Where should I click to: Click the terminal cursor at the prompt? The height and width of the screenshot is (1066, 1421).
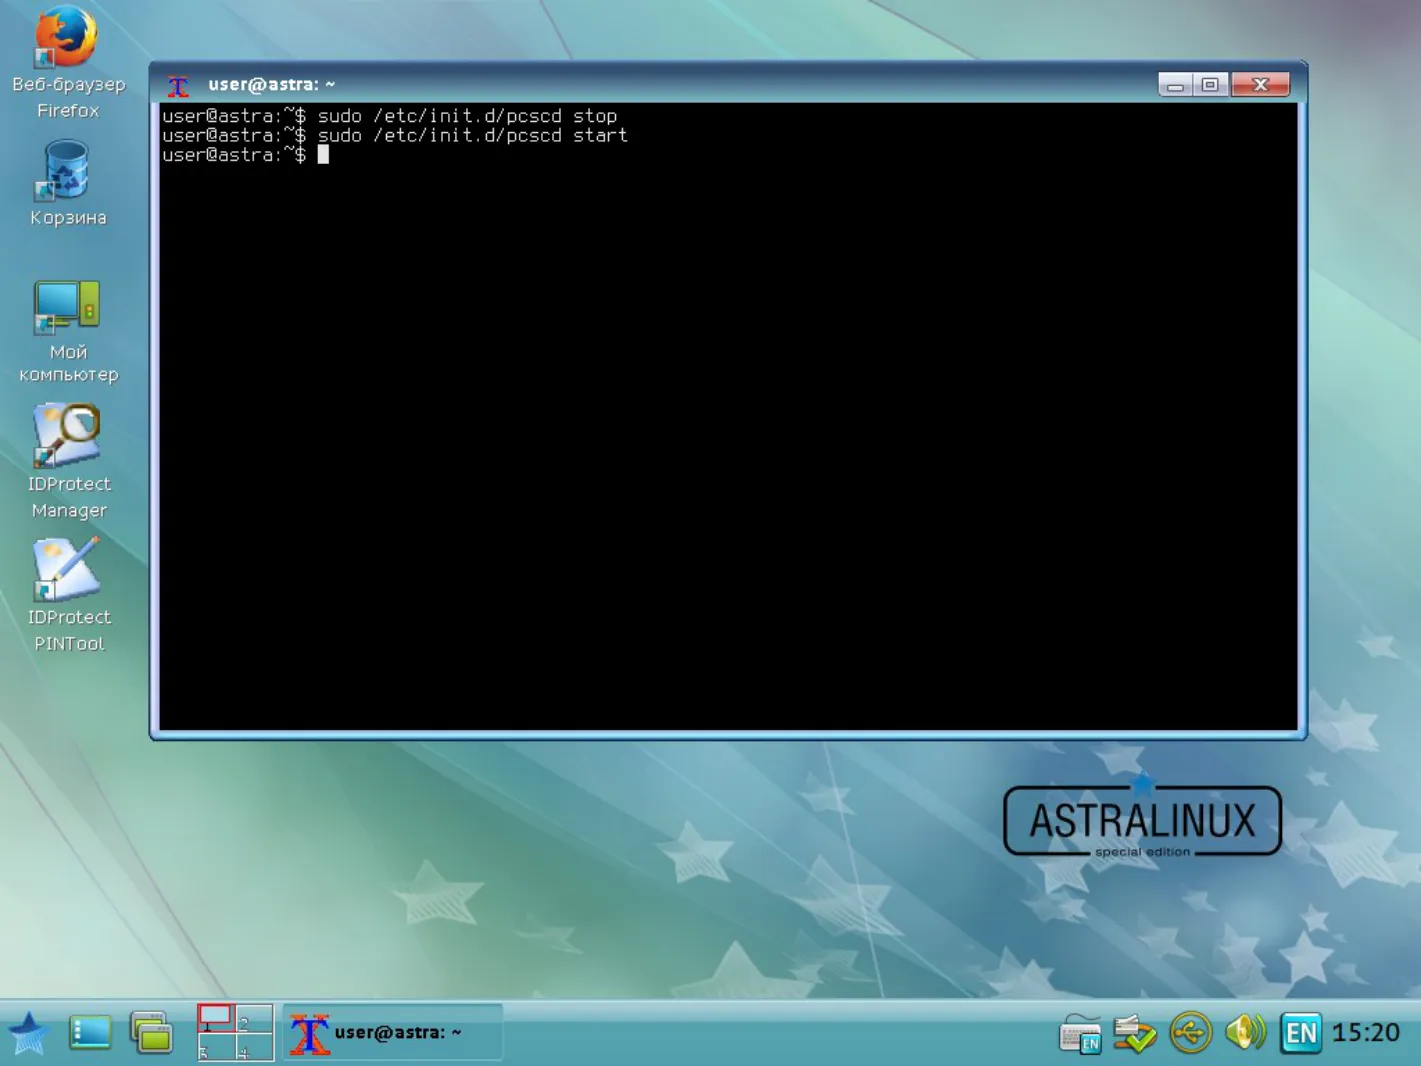[323, 155]
